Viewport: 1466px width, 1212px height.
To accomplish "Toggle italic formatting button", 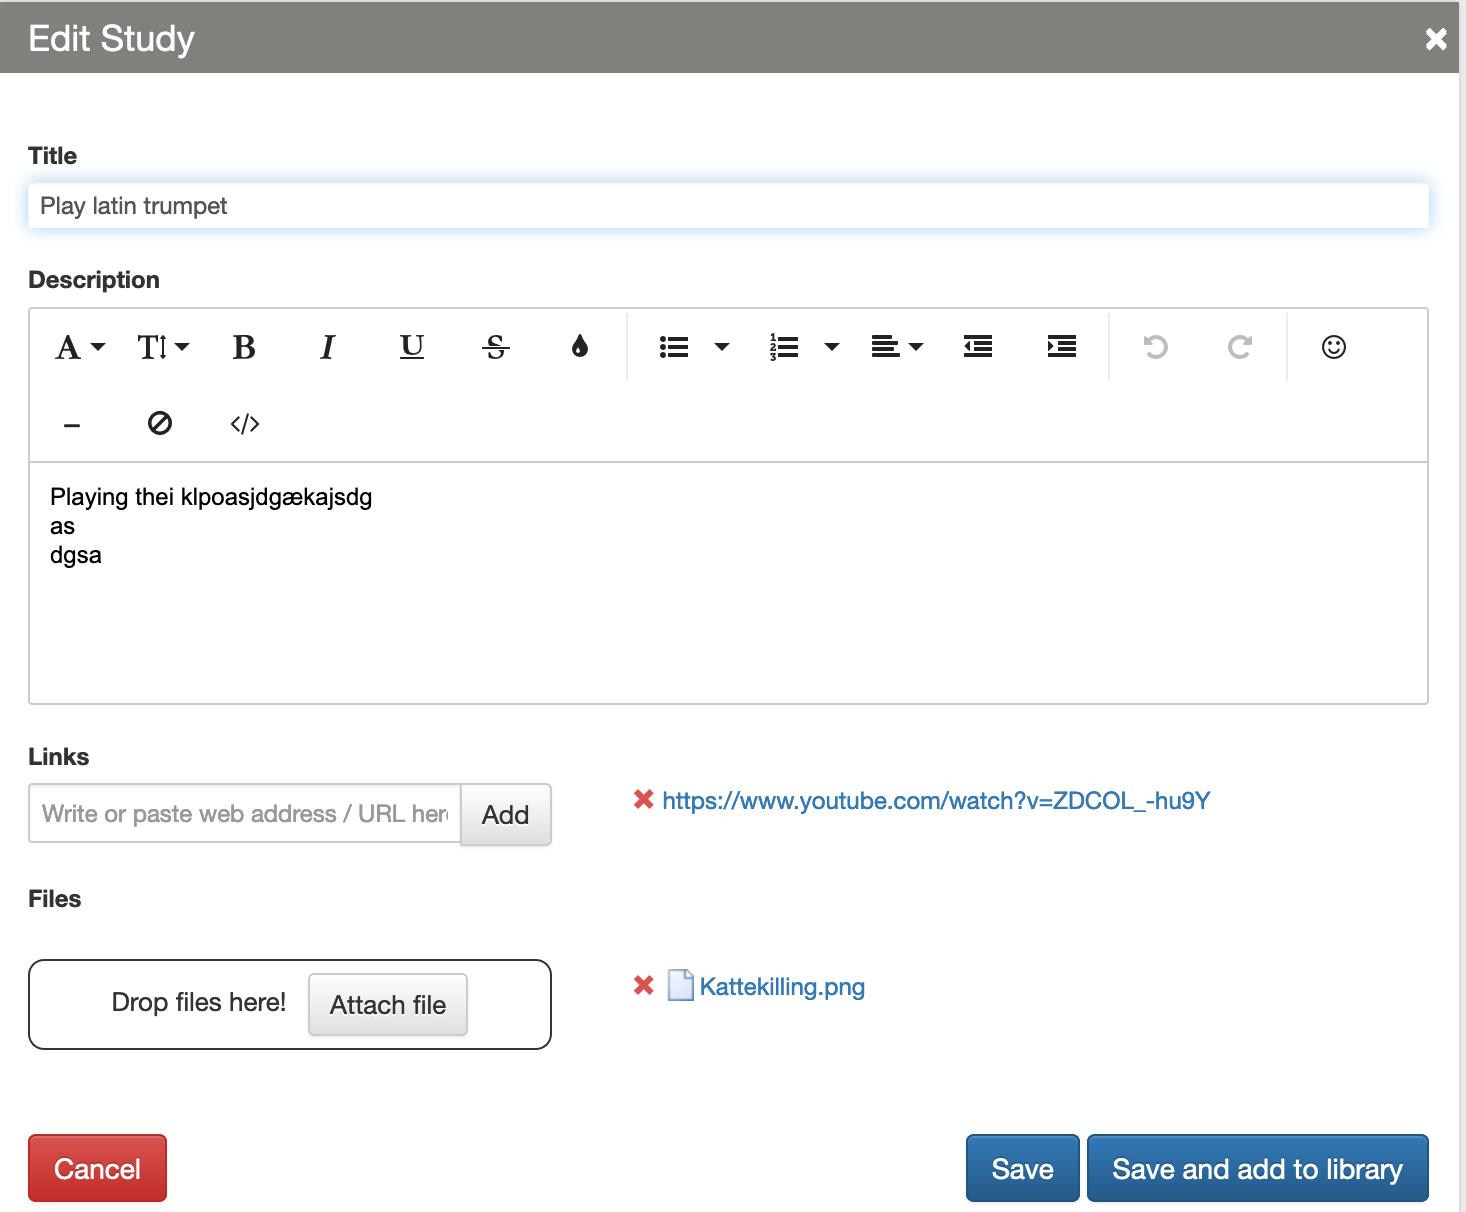I will coord(327,347).
